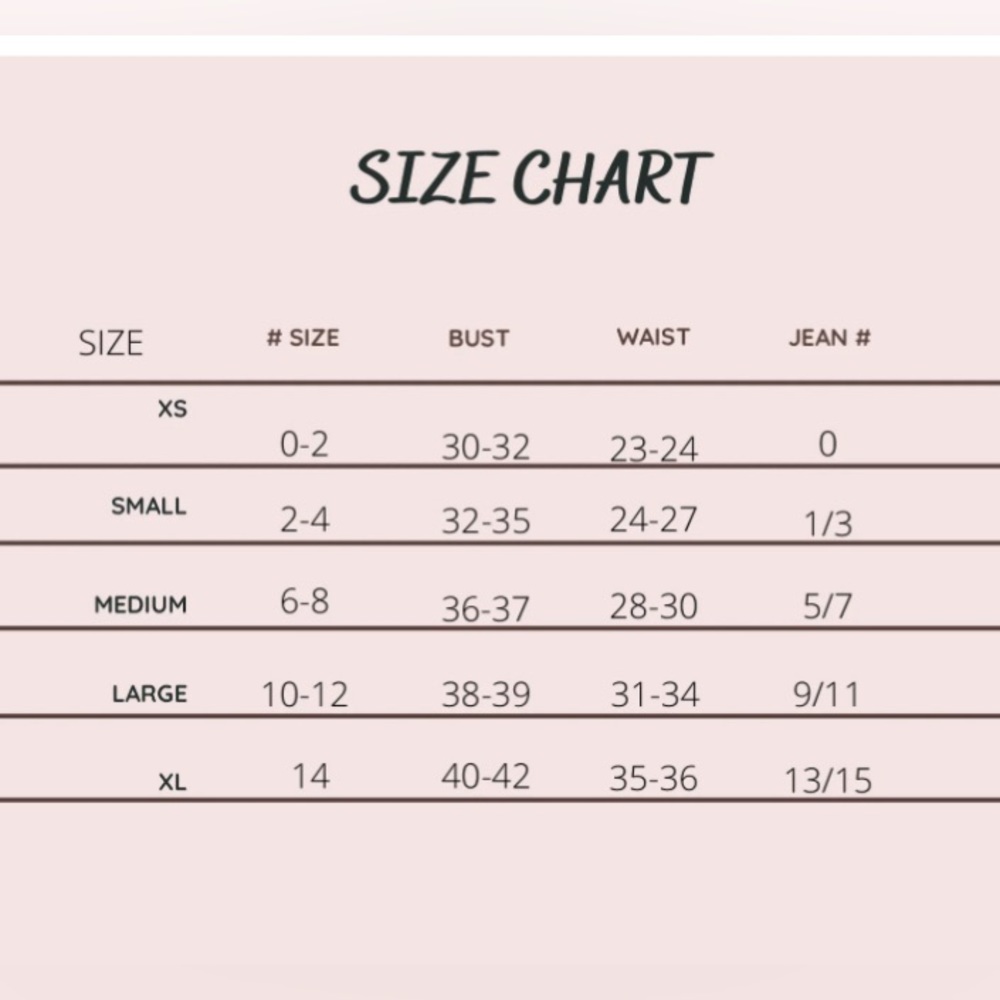Click the SIZE CHART title
1000x1000 pixels.
tap(530, 178)
